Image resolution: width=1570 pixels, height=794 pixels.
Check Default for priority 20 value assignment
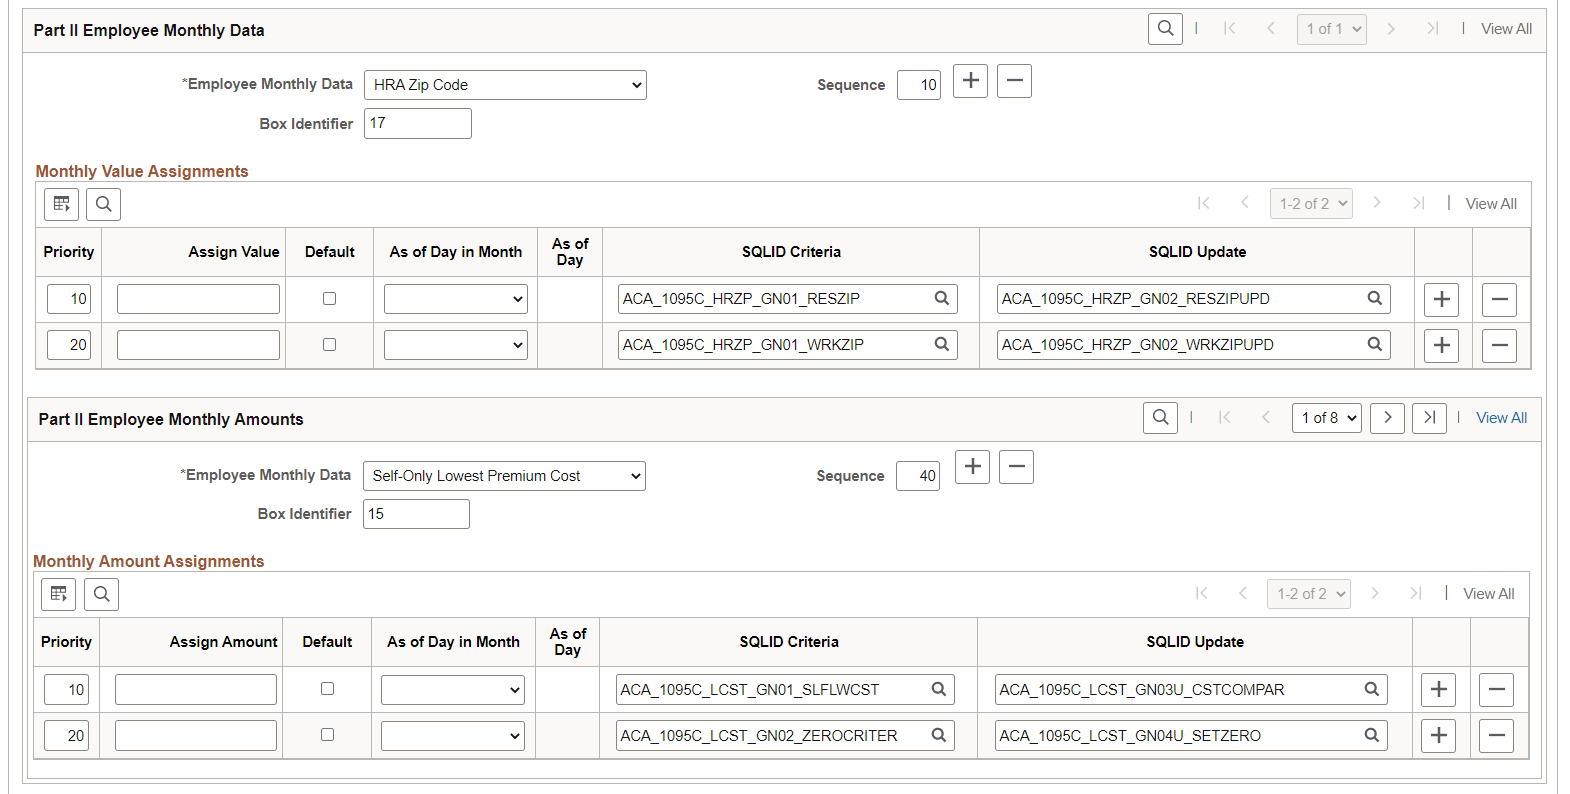point(329,345)
